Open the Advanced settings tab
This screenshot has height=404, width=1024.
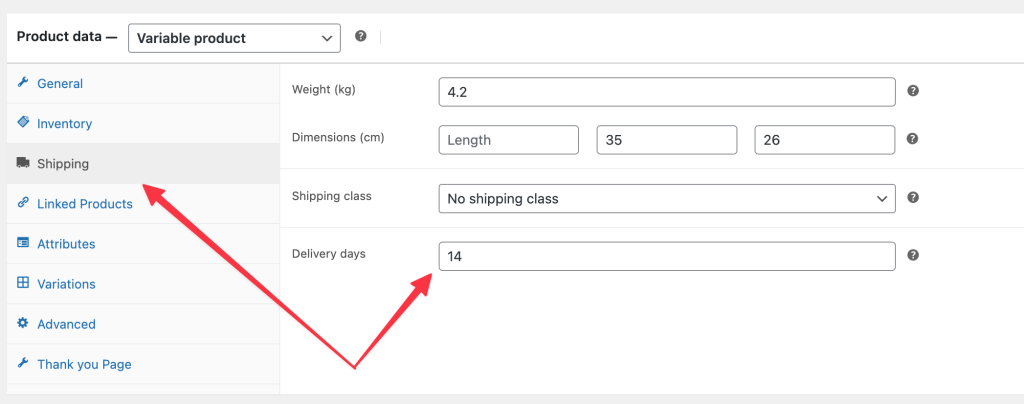[x=66, y=324]
